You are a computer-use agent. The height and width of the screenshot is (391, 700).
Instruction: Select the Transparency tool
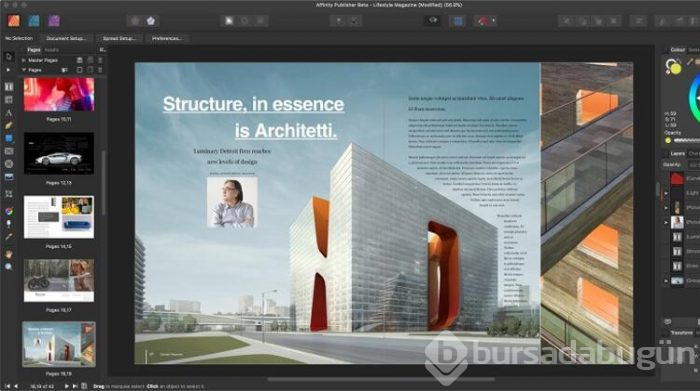coord(8,223)
